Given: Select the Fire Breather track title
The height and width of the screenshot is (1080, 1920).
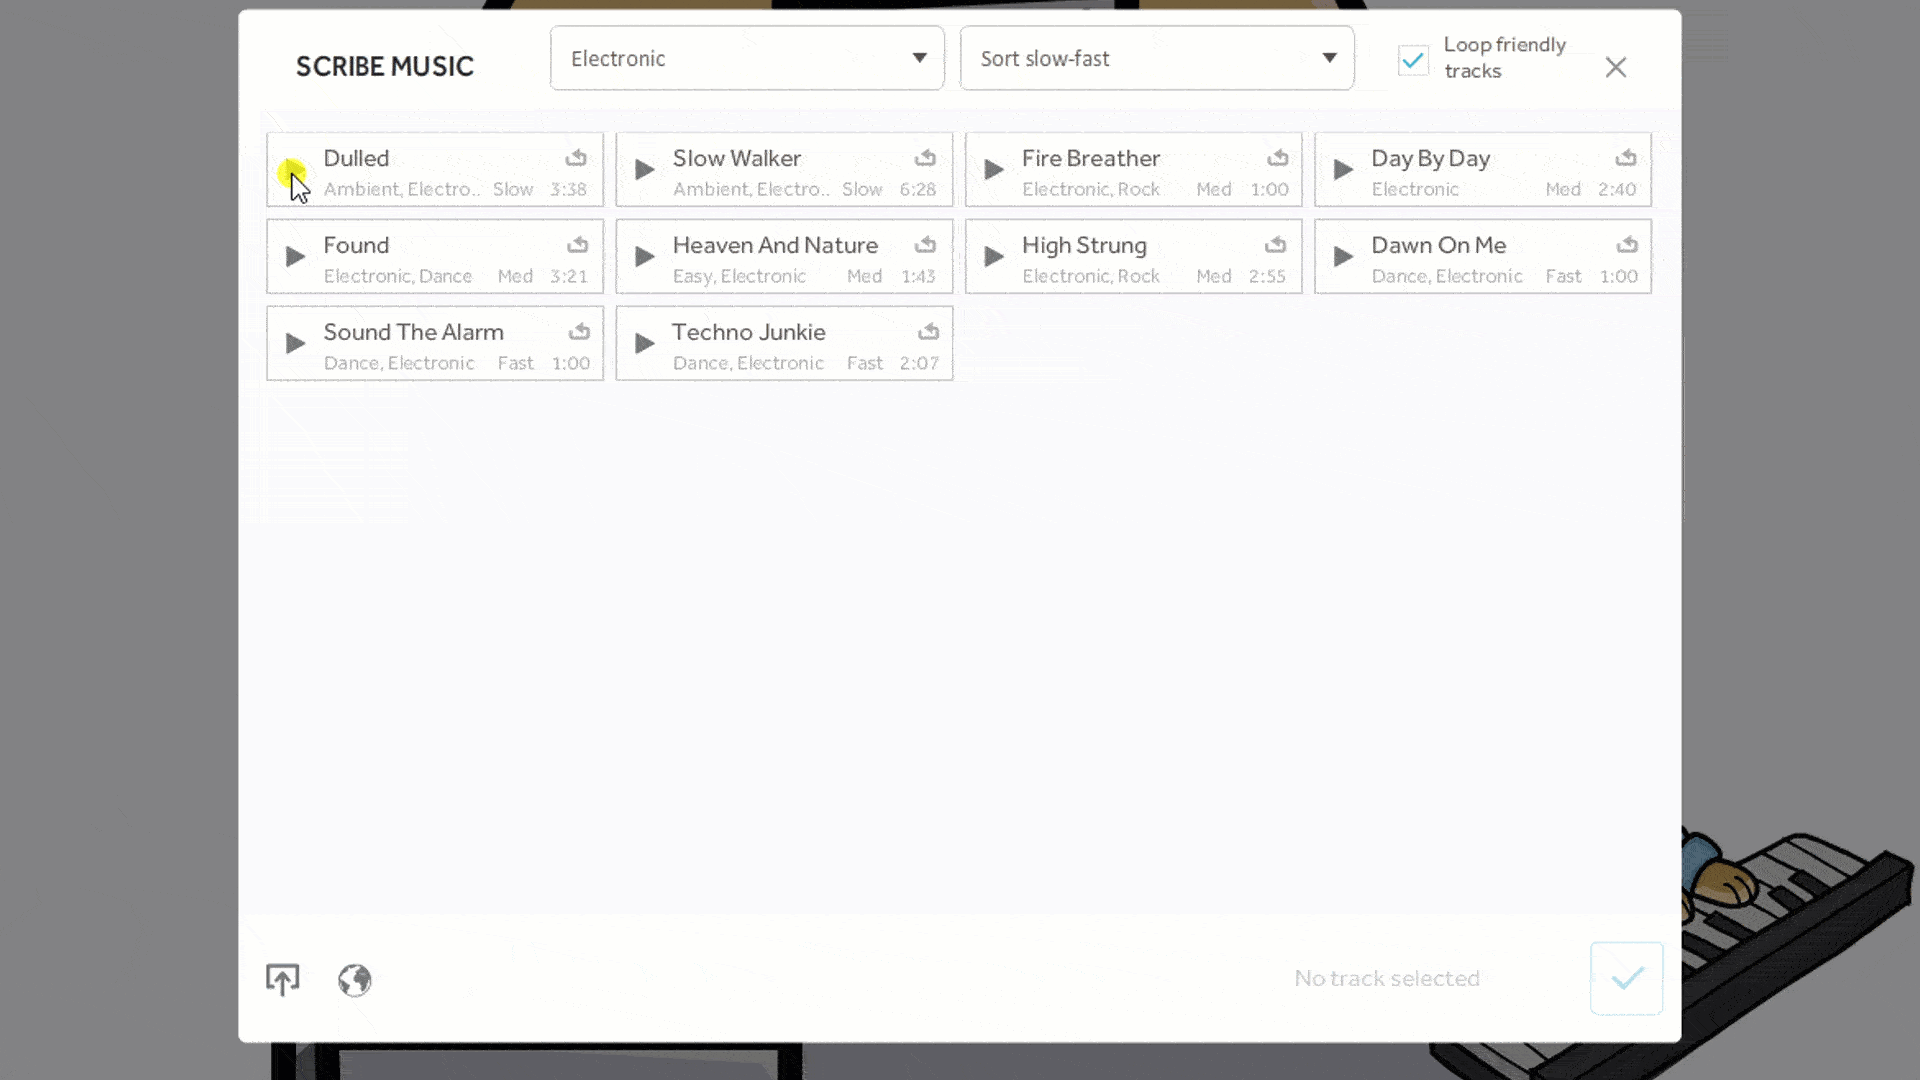Looking at the screenshot, I should [1091, 158].
